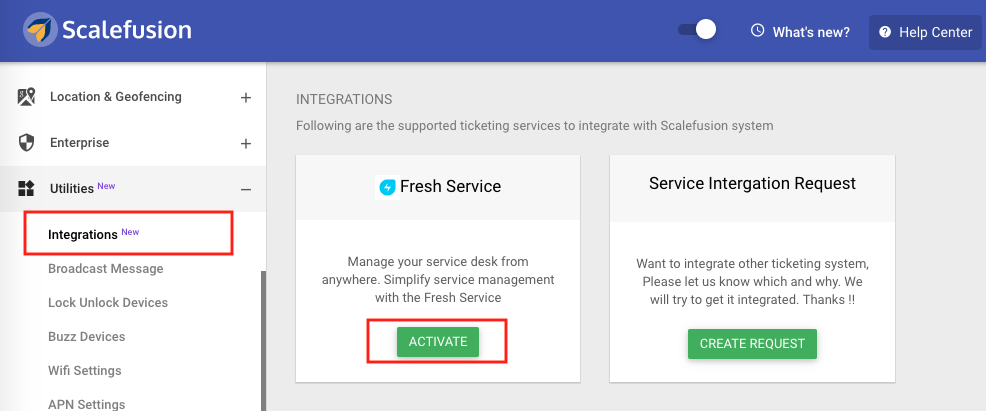Expand Location & Geofencing with plus sign
Screen dimensions: 986x411
pyautogui.click(x=246, y=97)
